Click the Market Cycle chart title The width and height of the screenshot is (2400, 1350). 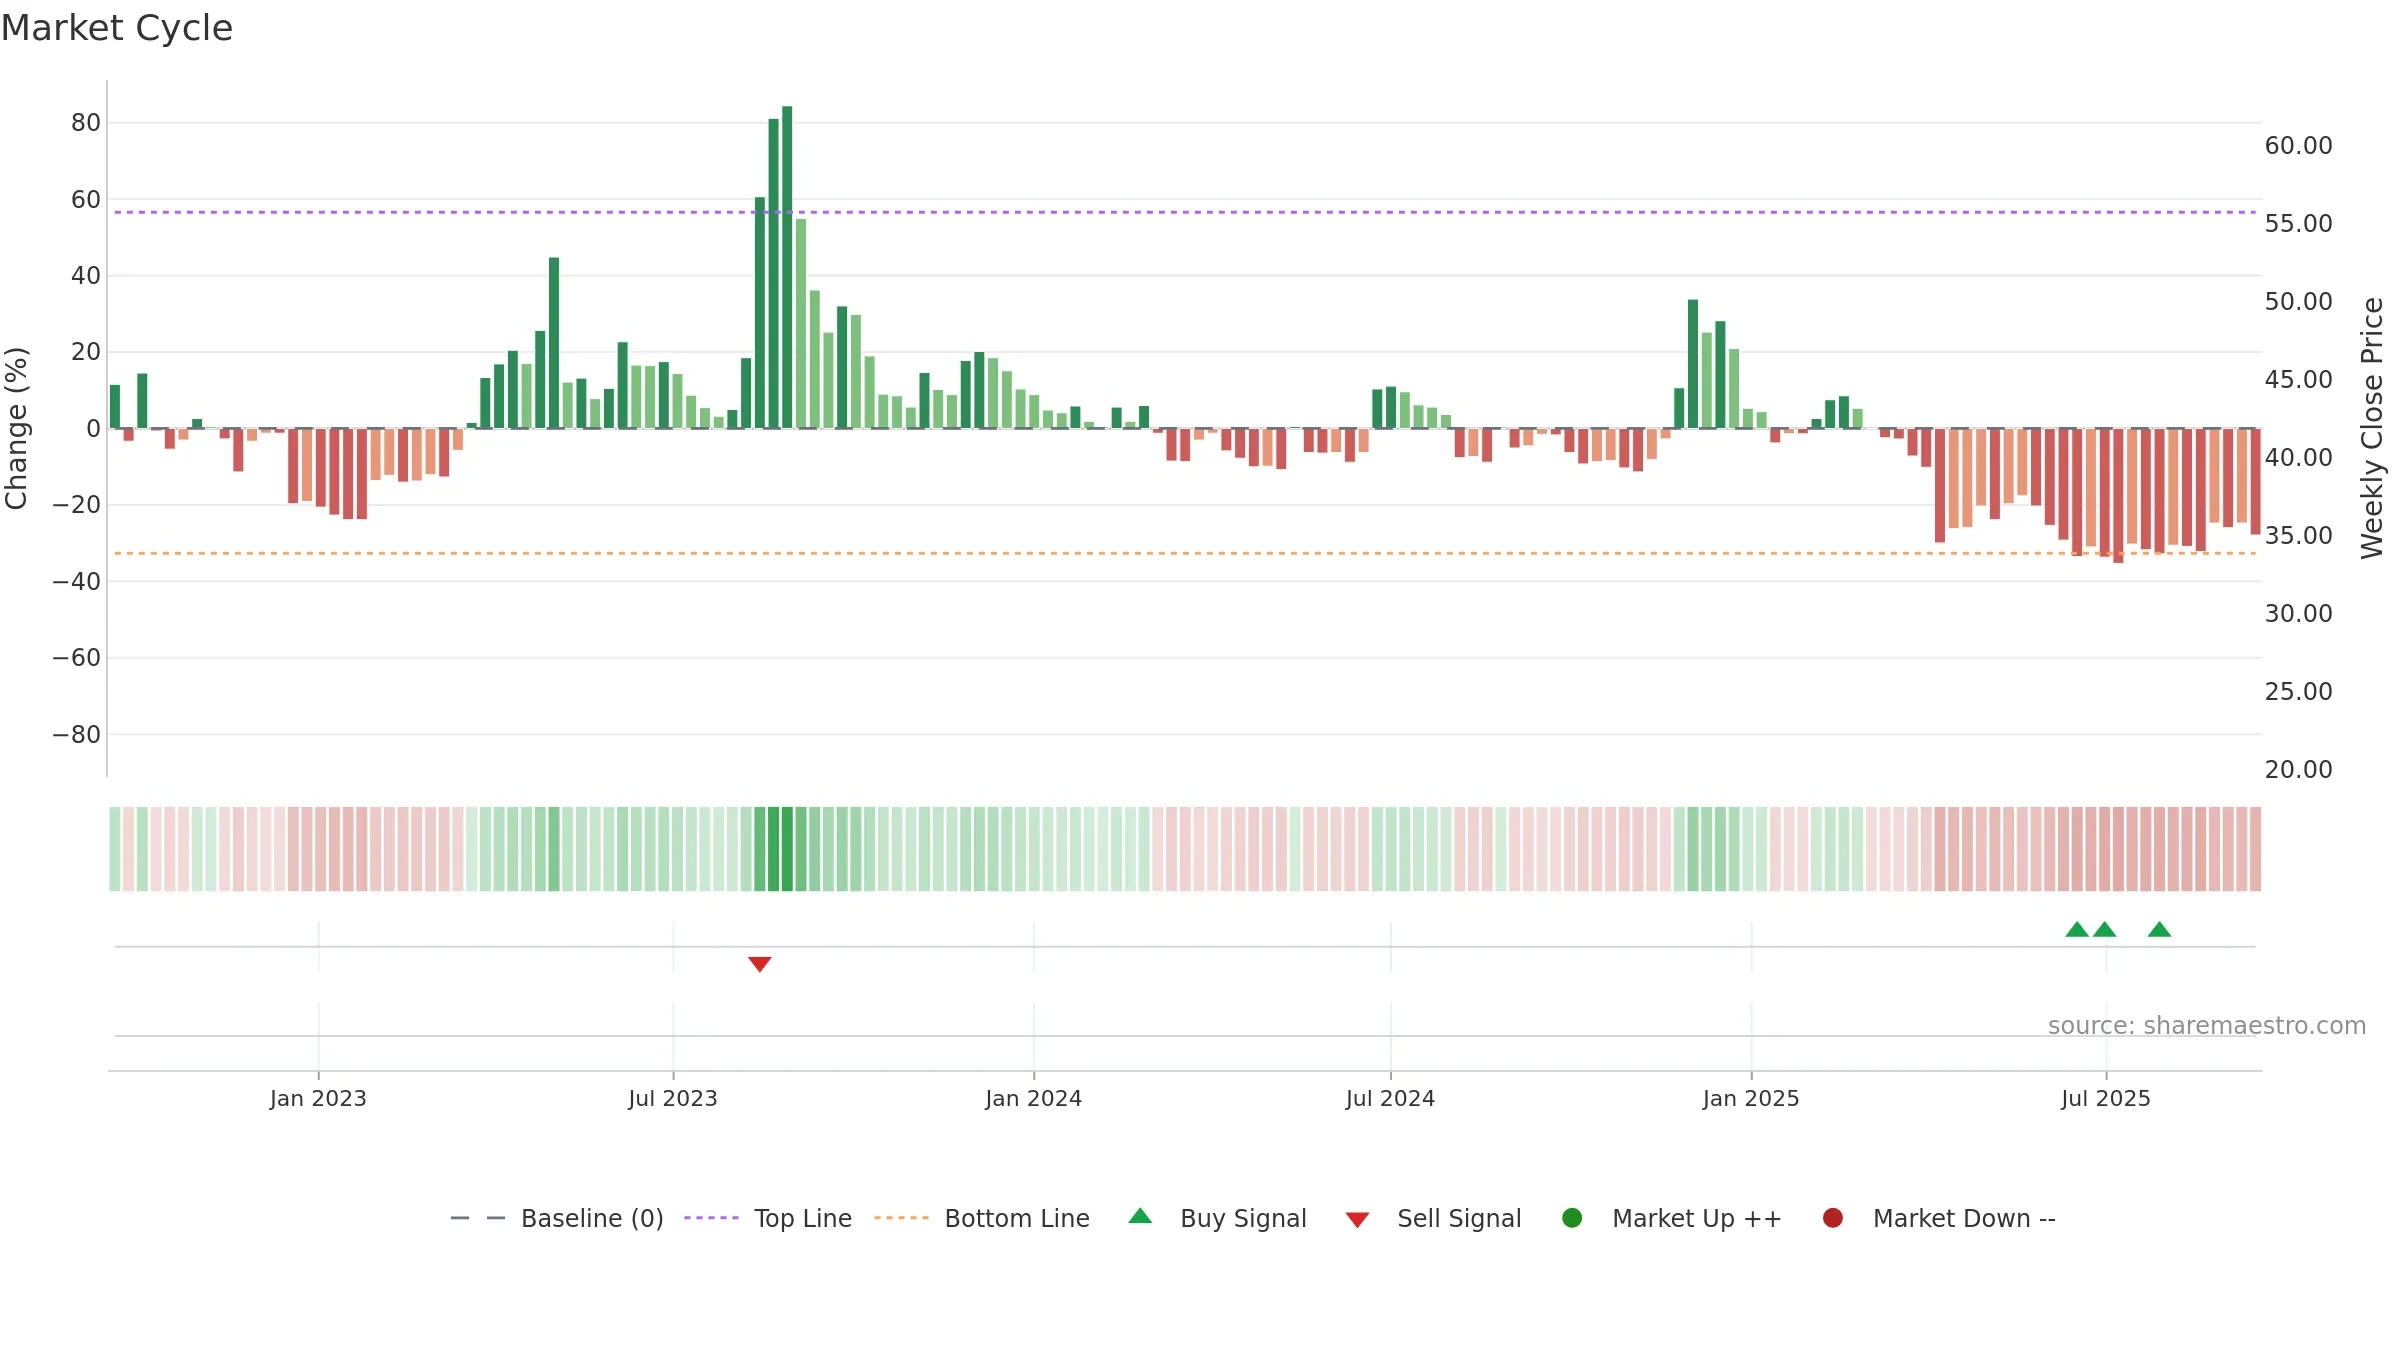coord(117,28)
